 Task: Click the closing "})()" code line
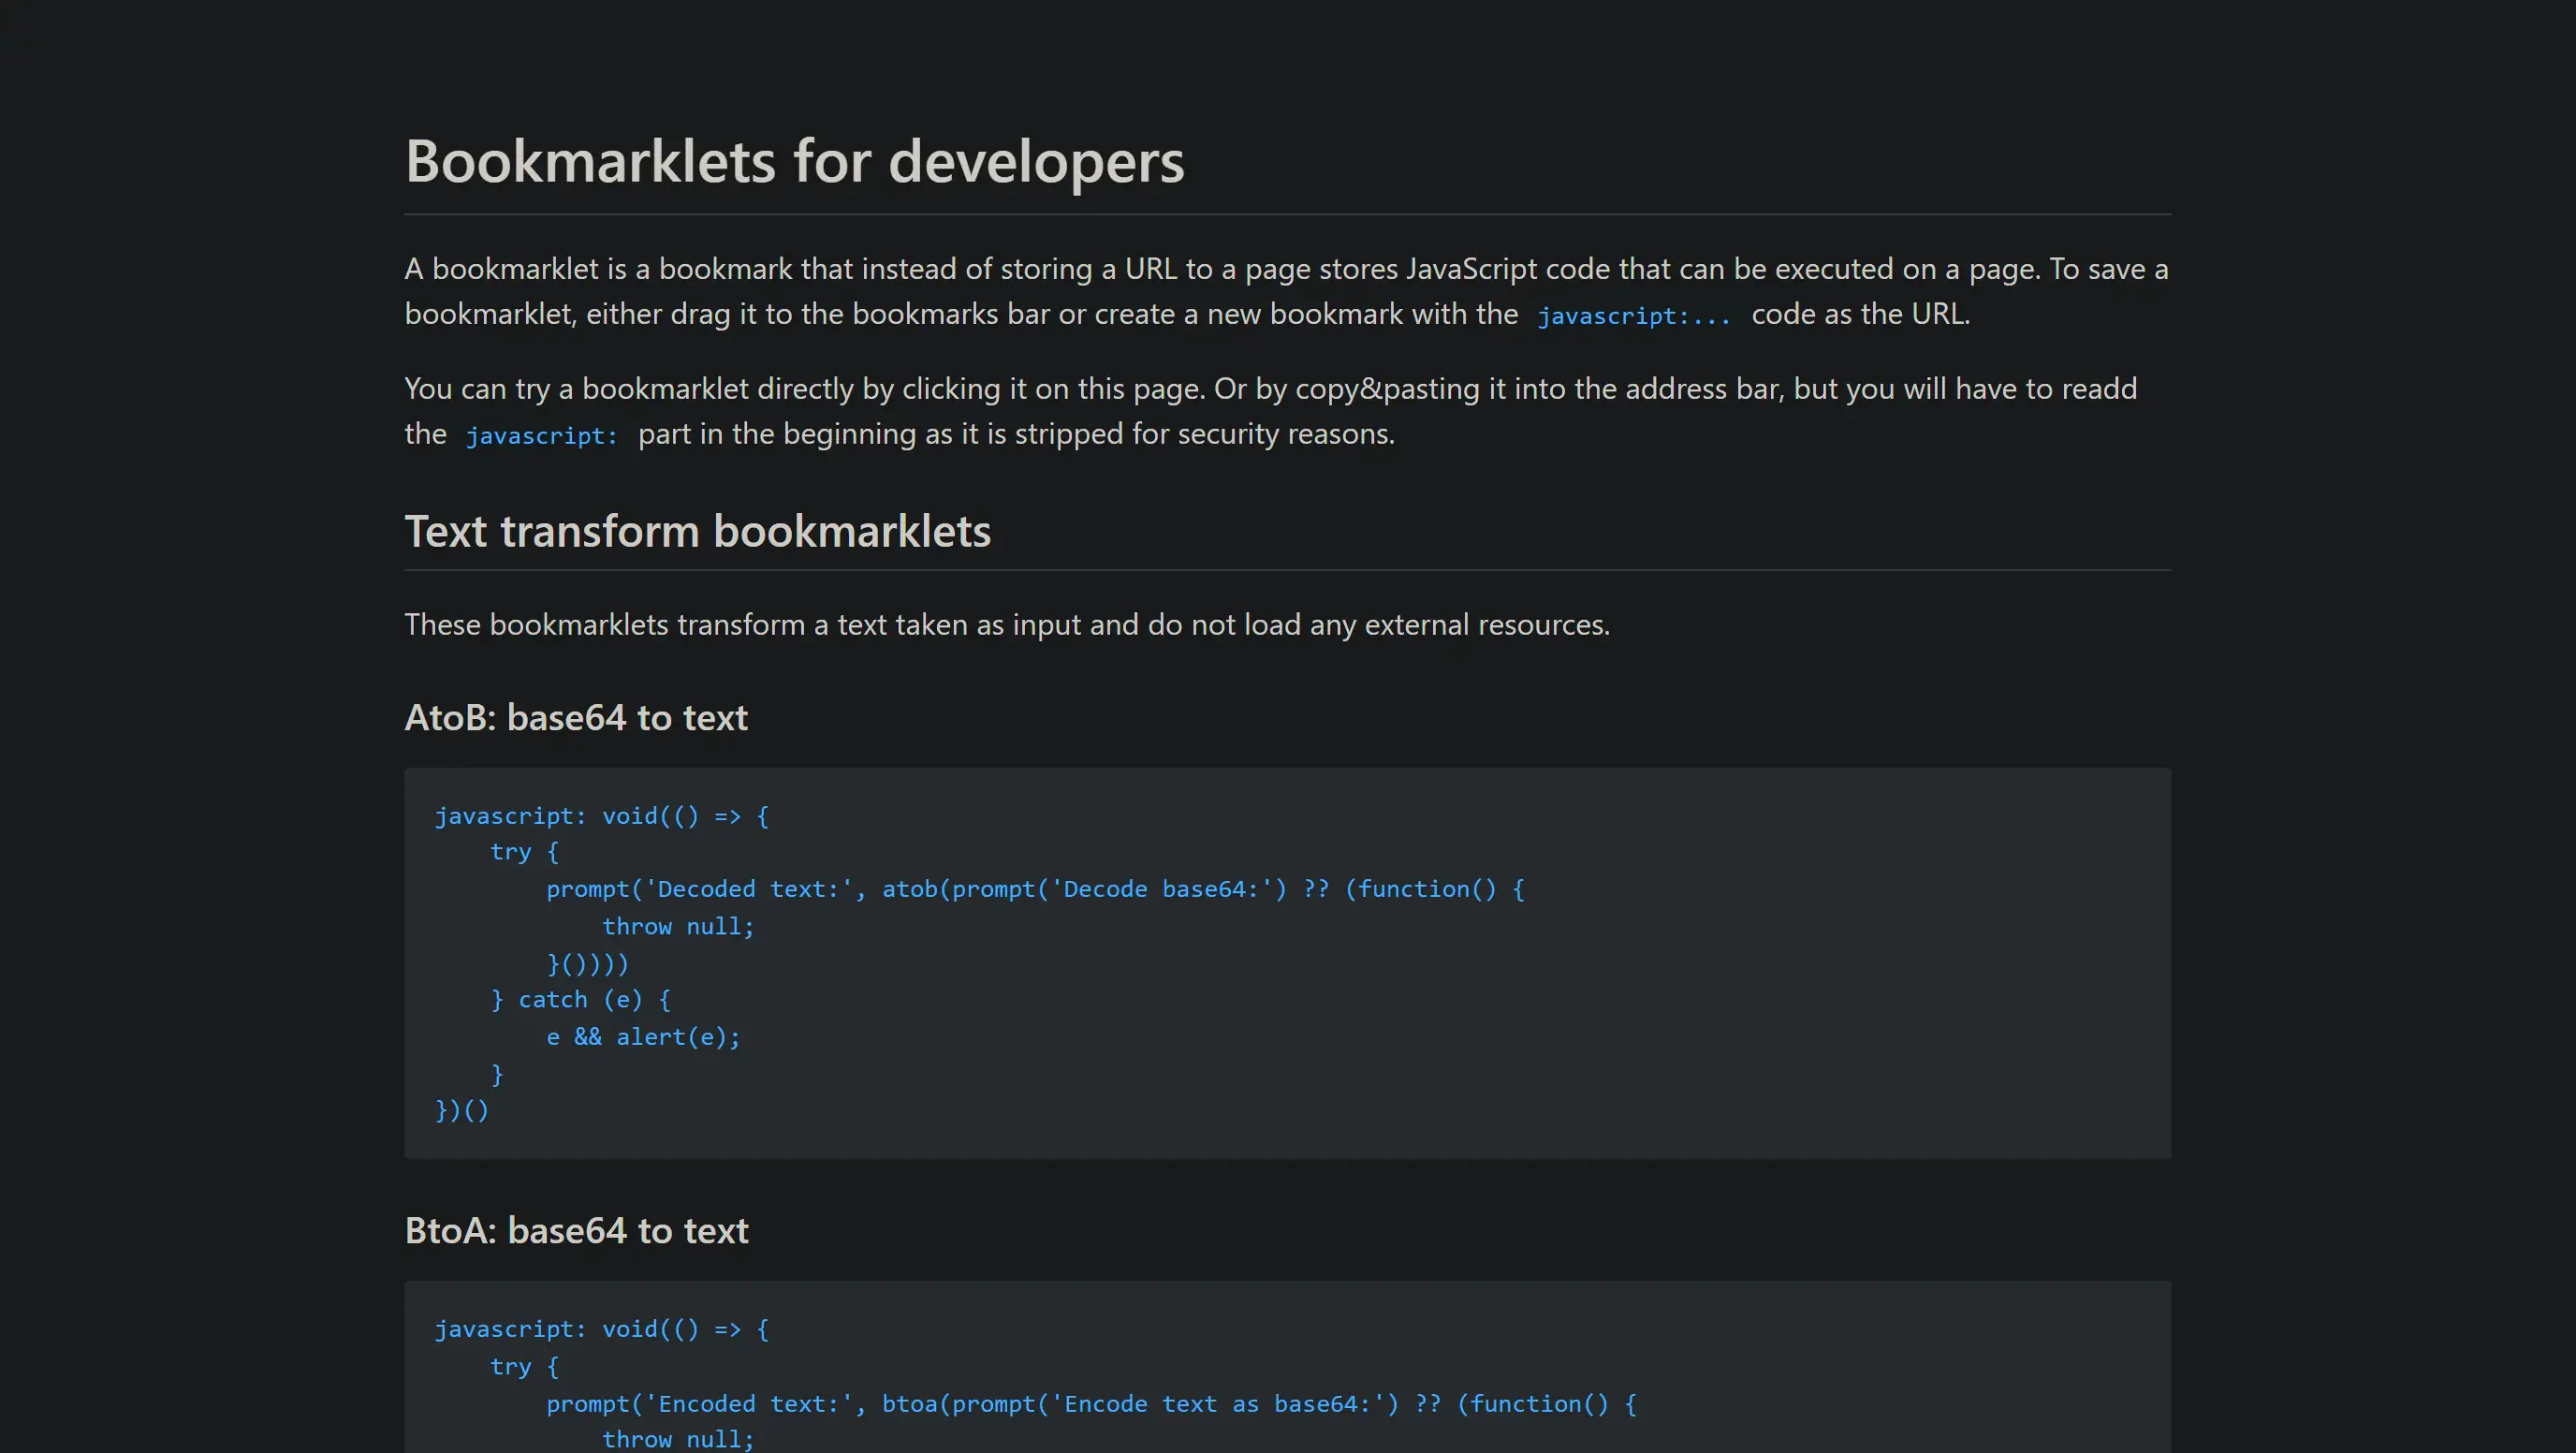[x=462, y=1111]
